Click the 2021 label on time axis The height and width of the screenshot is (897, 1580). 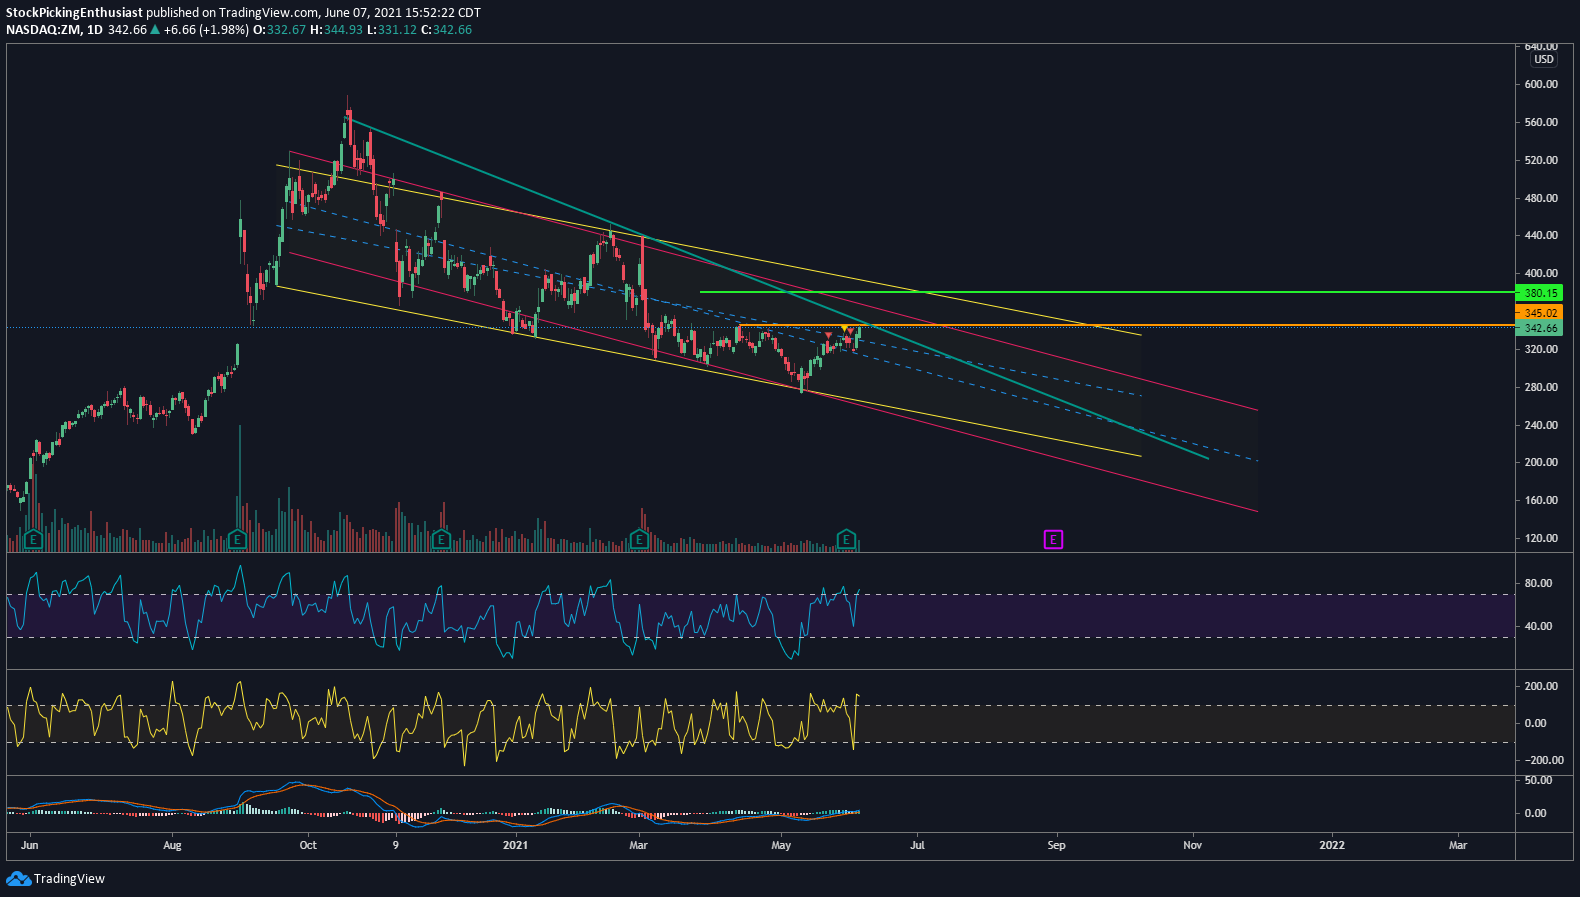[x=515, y=845]
